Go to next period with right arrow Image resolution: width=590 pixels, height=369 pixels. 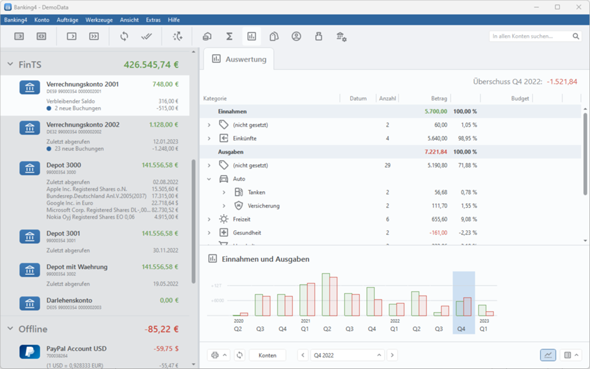tap(392, 355)
